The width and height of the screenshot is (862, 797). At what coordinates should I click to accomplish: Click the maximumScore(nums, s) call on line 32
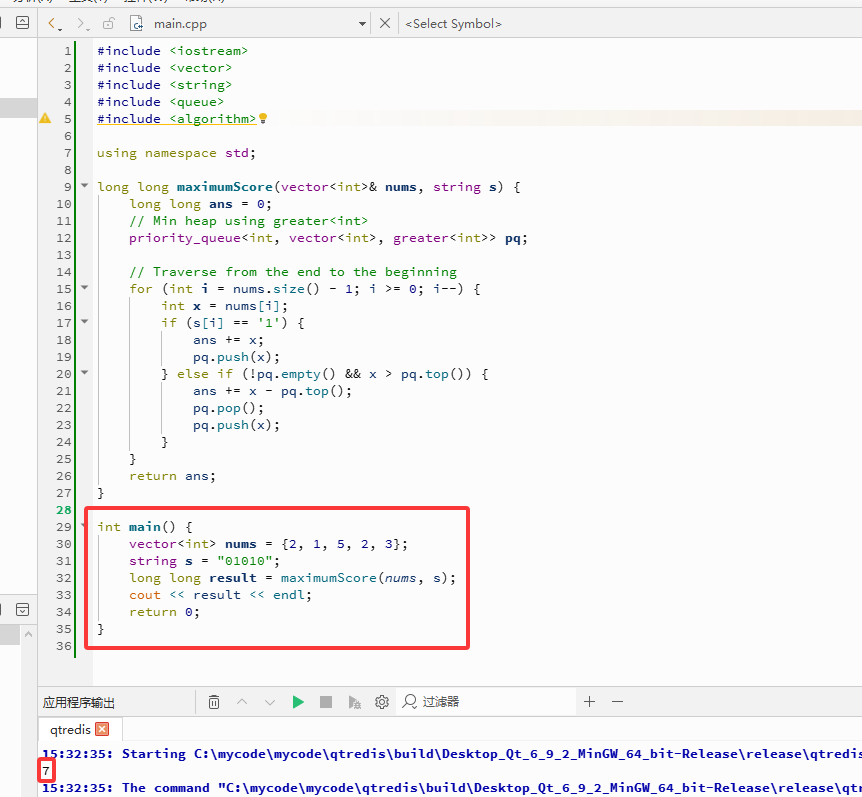(x=368, y=578)
